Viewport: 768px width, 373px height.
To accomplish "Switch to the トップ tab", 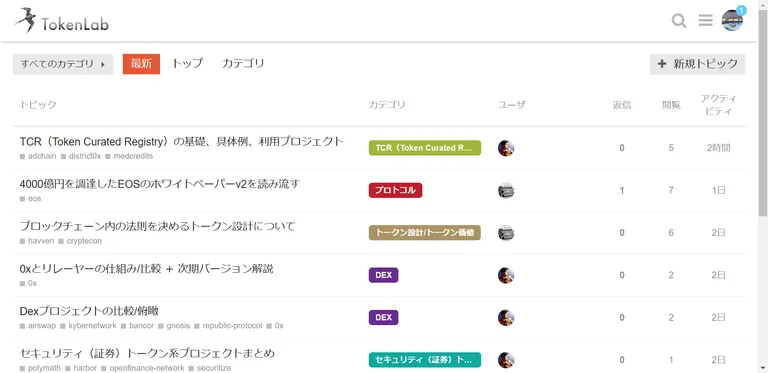I will (187, 64).
